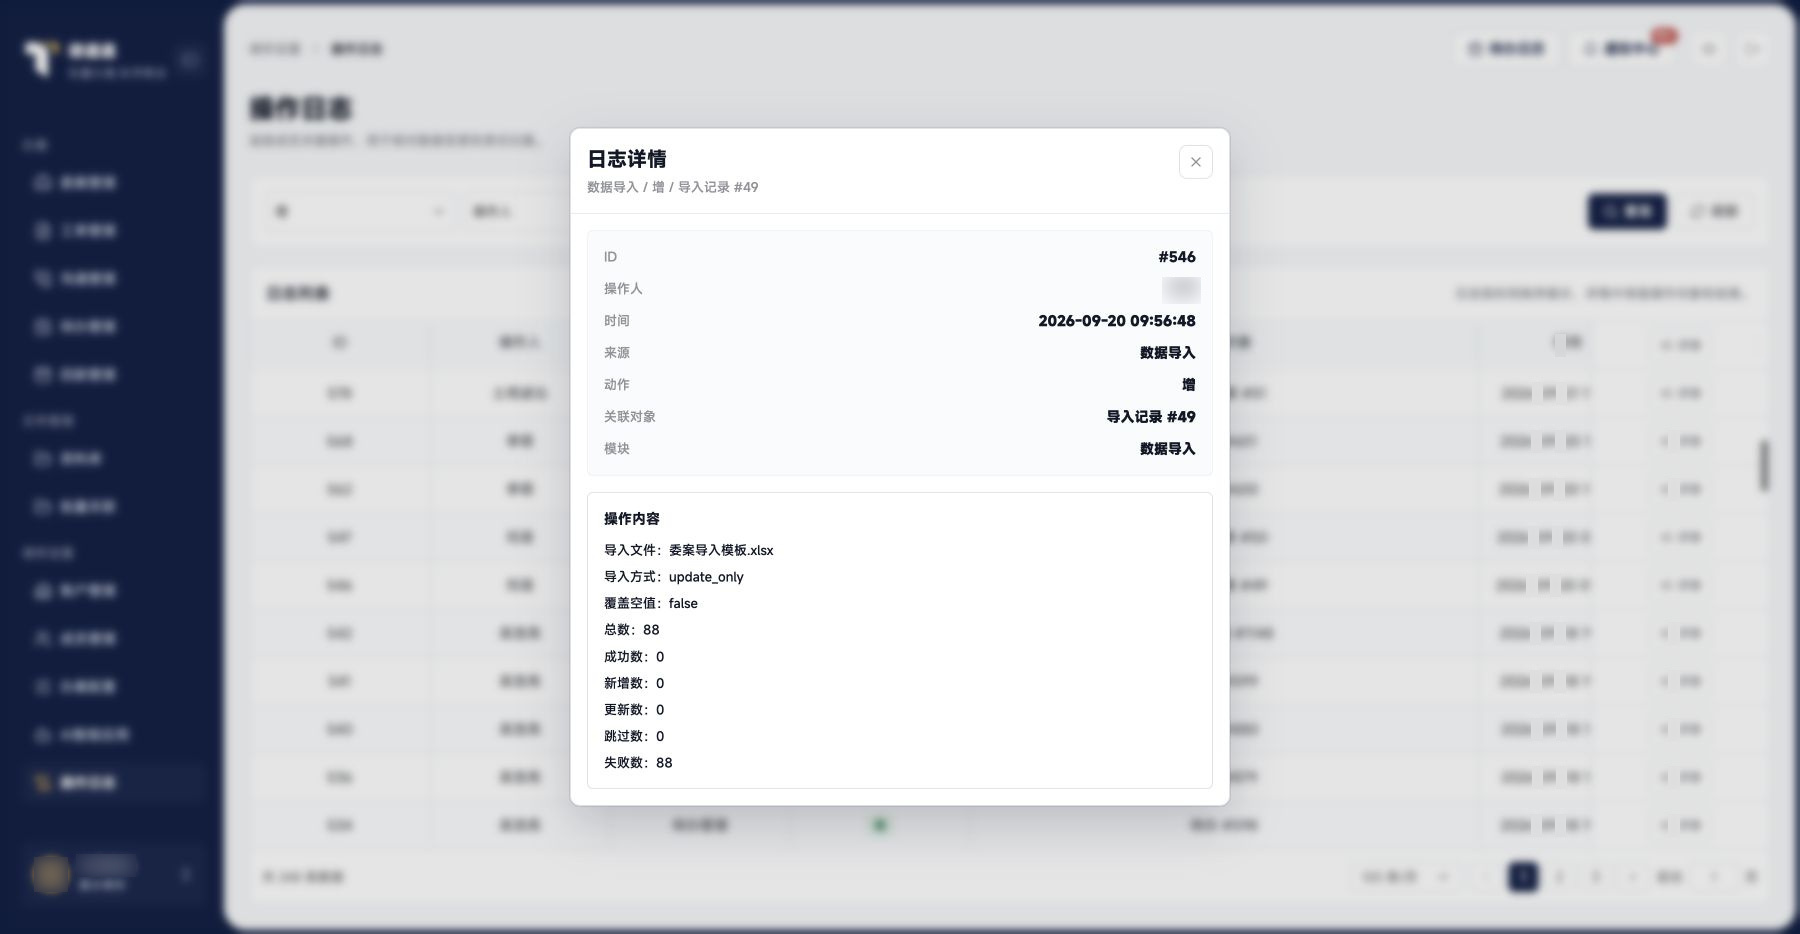
Task: Click the 数据导入 value in the 模块 row
Action: (x=1168, y=449)
